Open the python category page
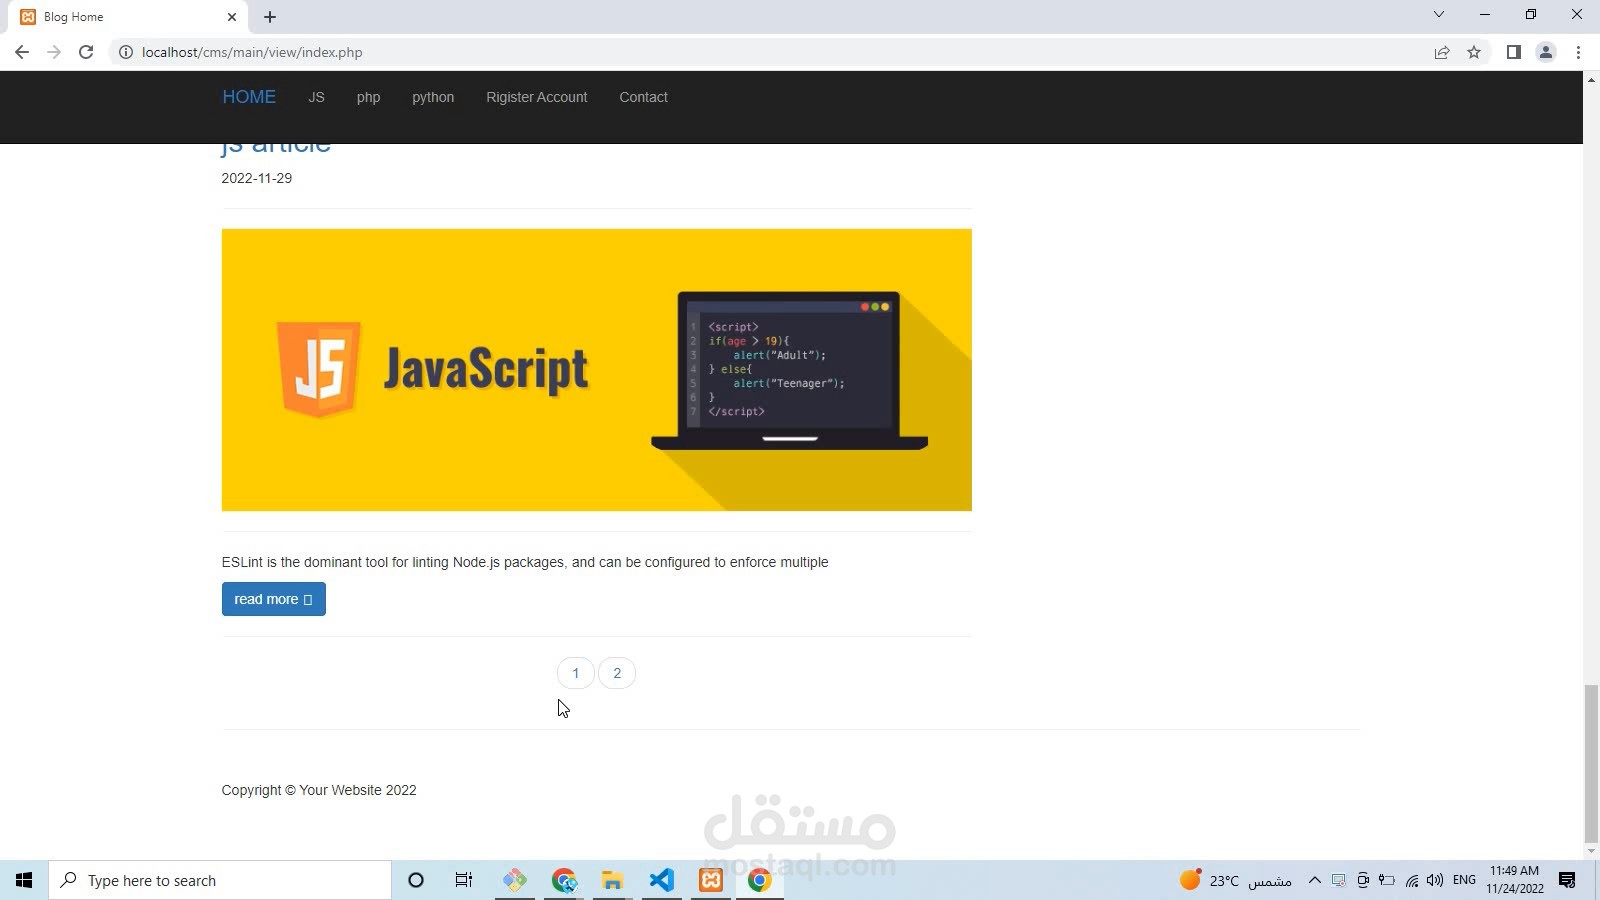 pos(433,97)
